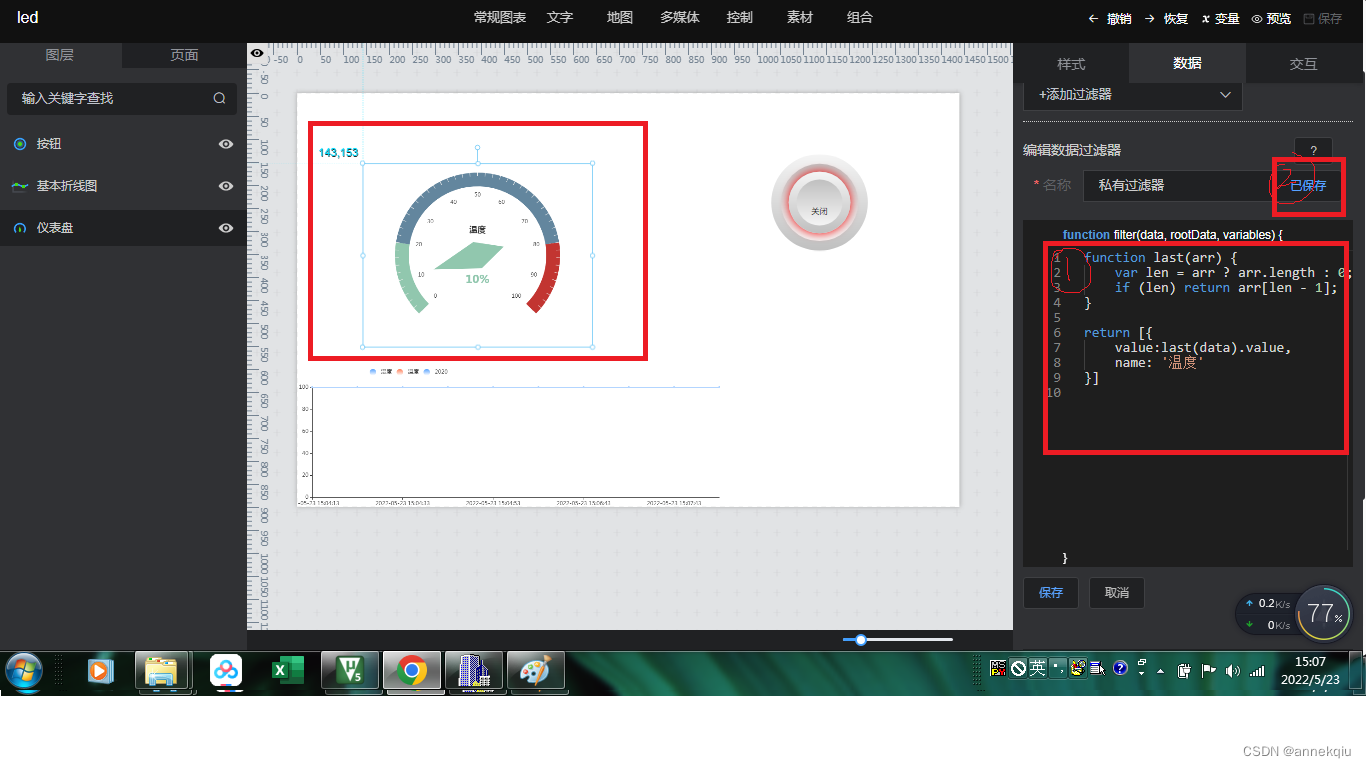The image size is (1366, 768).
Task: Hide the 基本折线图 layer with eye icon
Action: tap(226, 186)
